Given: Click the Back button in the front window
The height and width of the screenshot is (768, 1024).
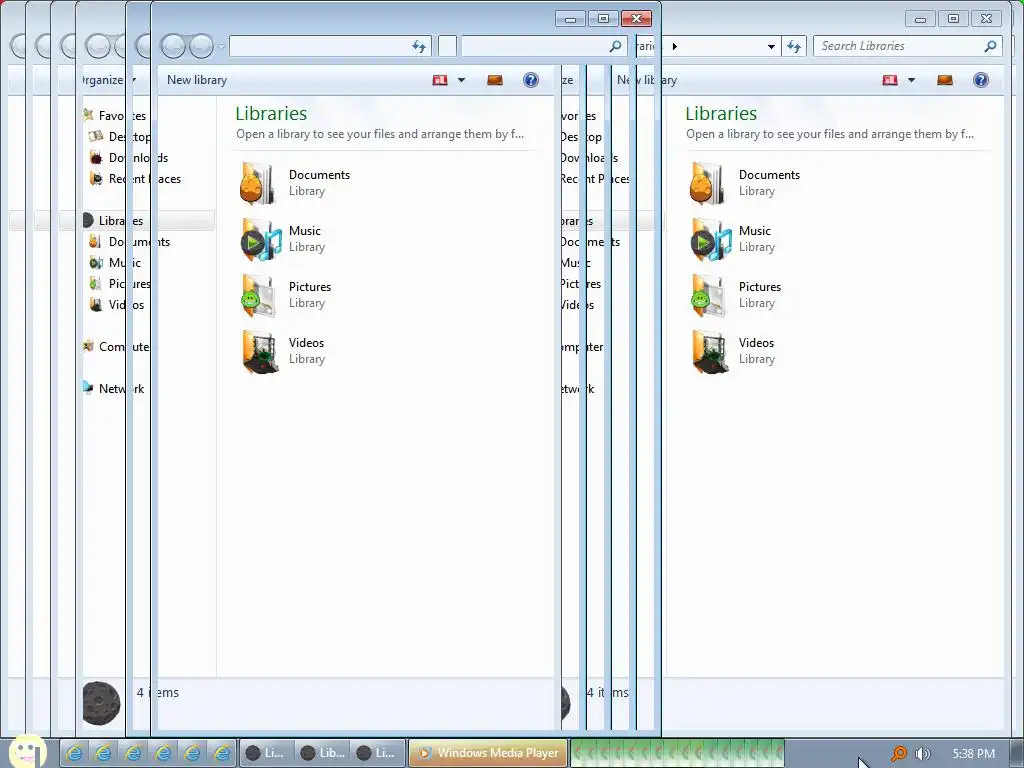Looking at the screenshot, I should (x=173, y=46).
